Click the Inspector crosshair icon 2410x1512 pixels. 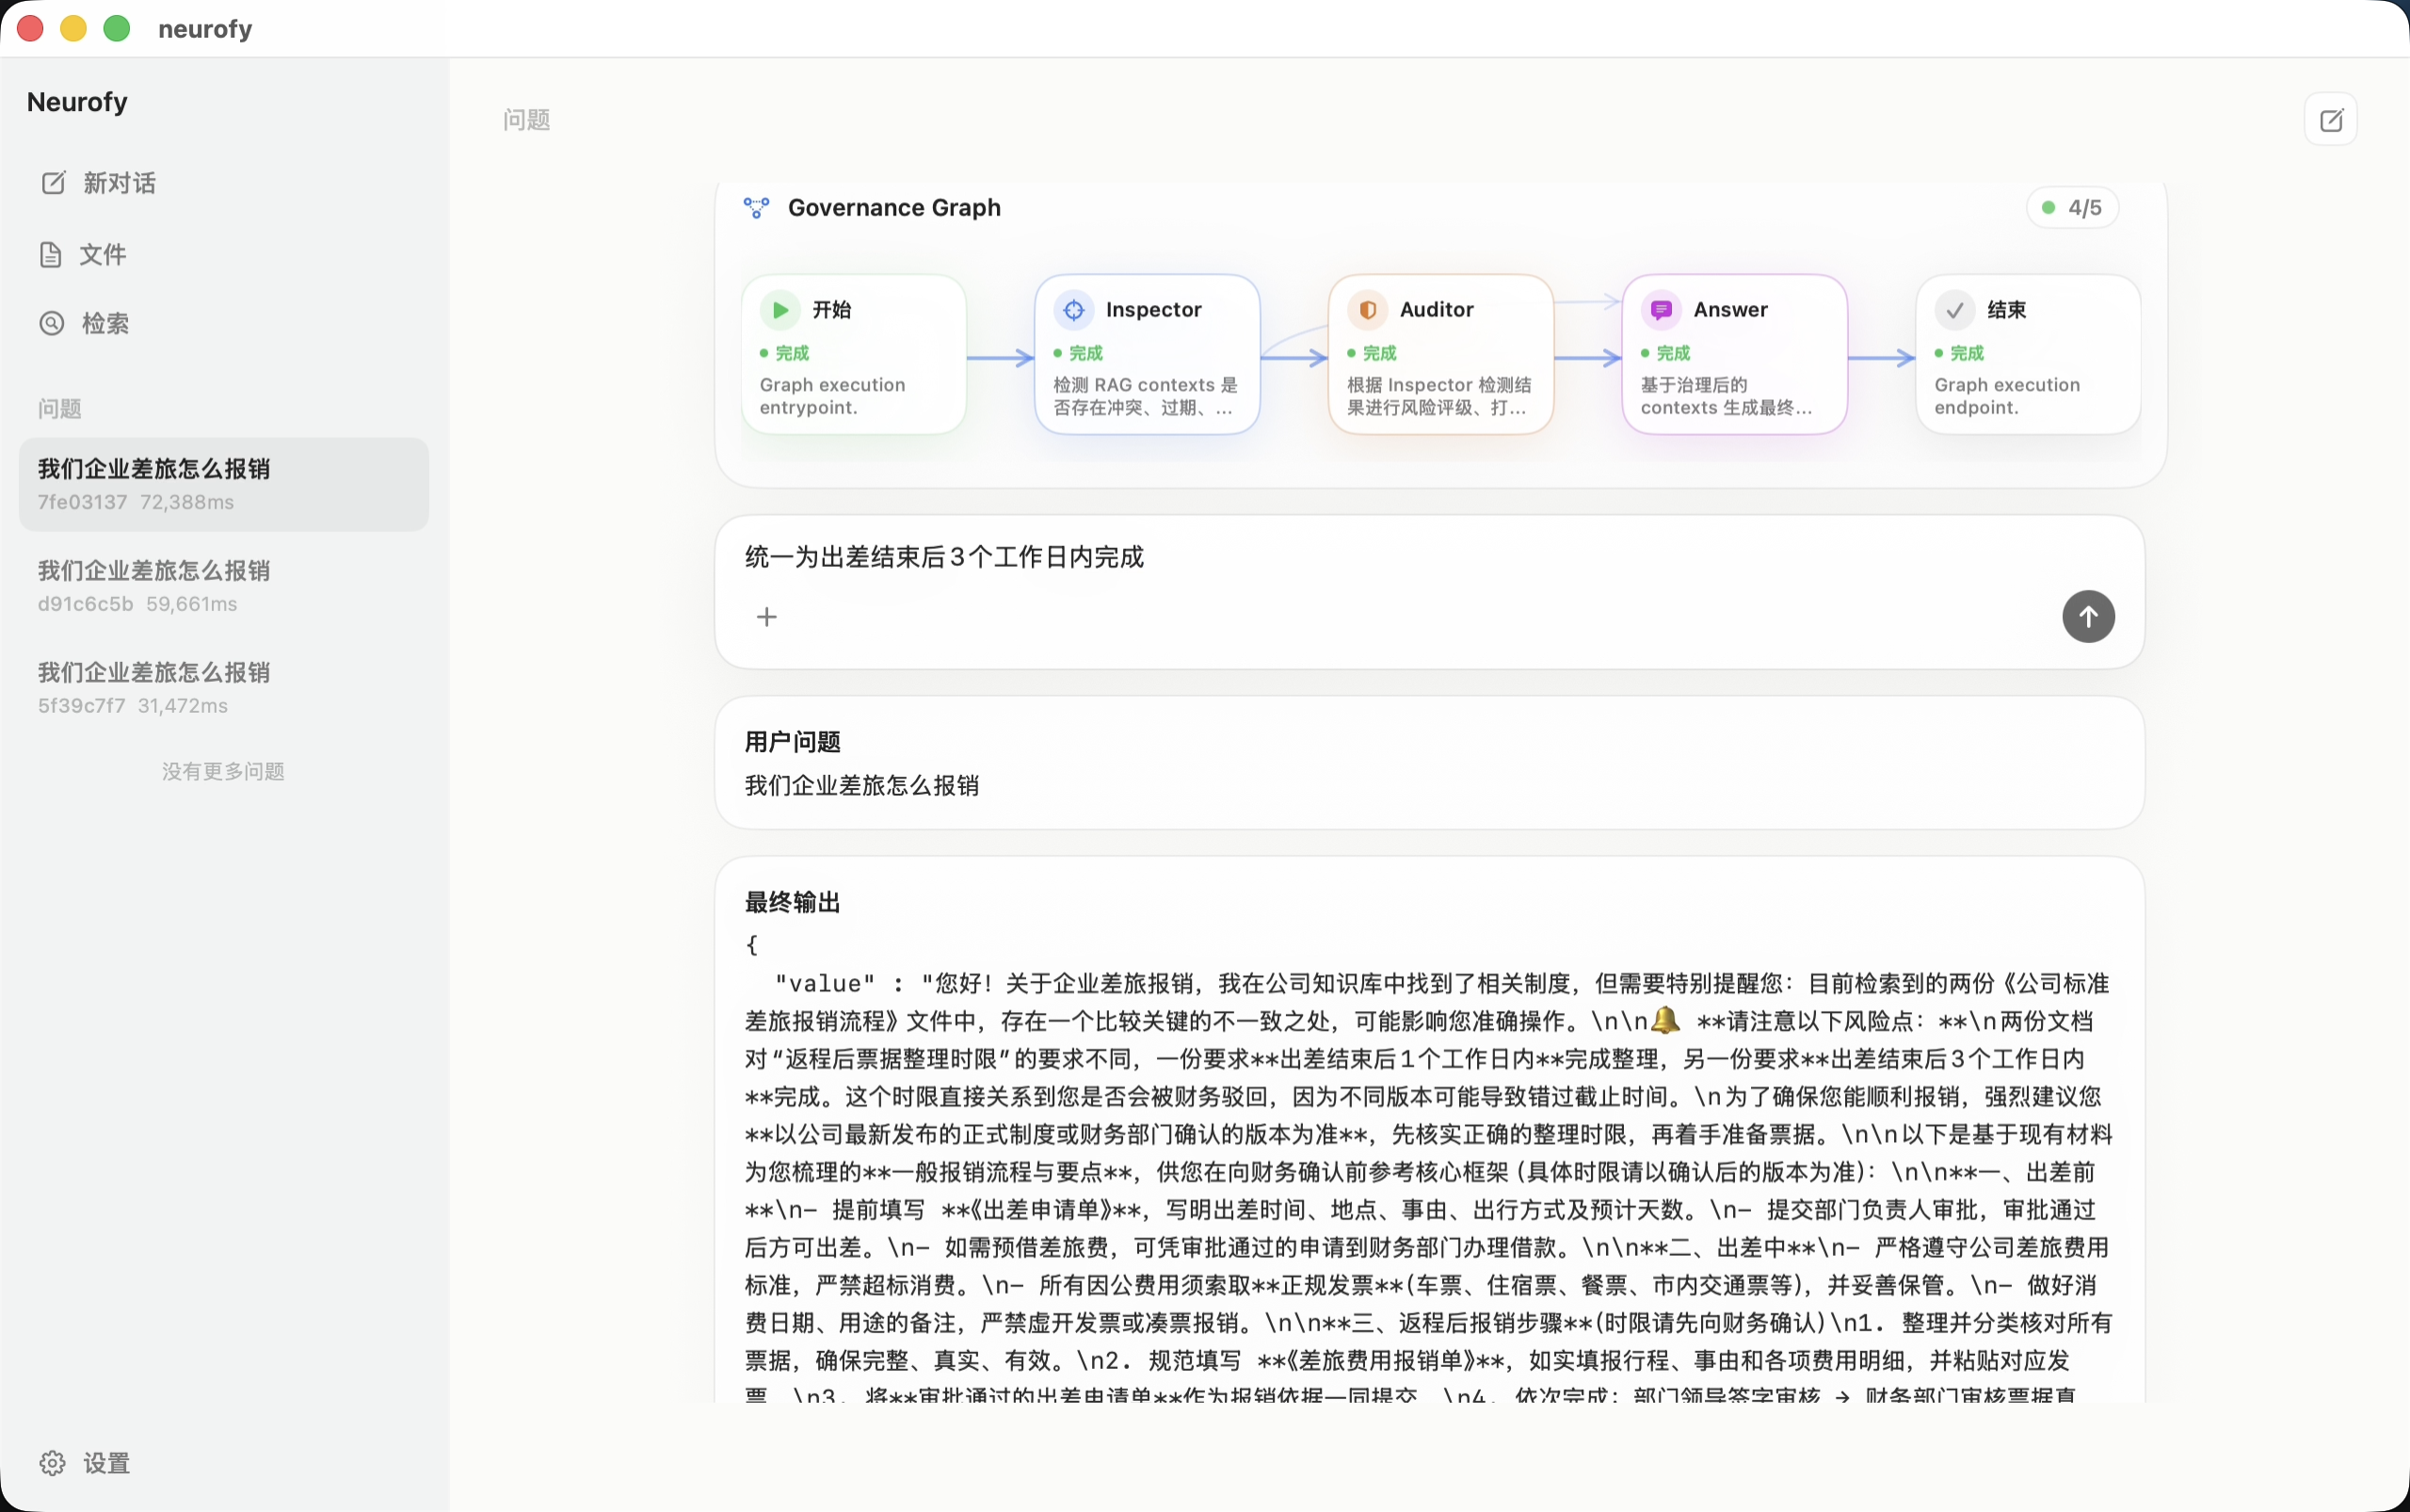point(1074,310)
